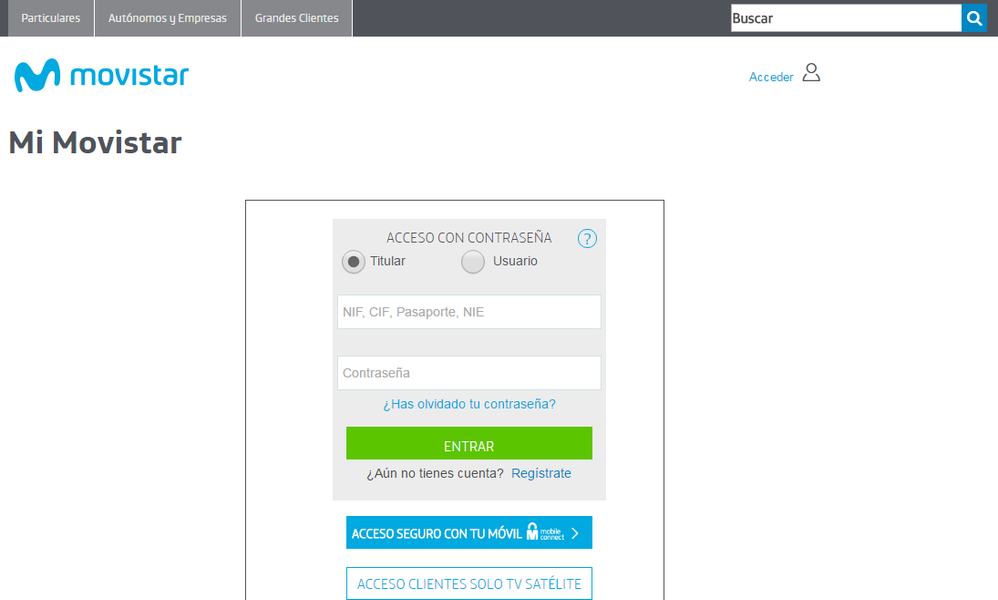Screen dimensions: 998x600
Task: Click the Regístrate link
Action: [541, 473]
